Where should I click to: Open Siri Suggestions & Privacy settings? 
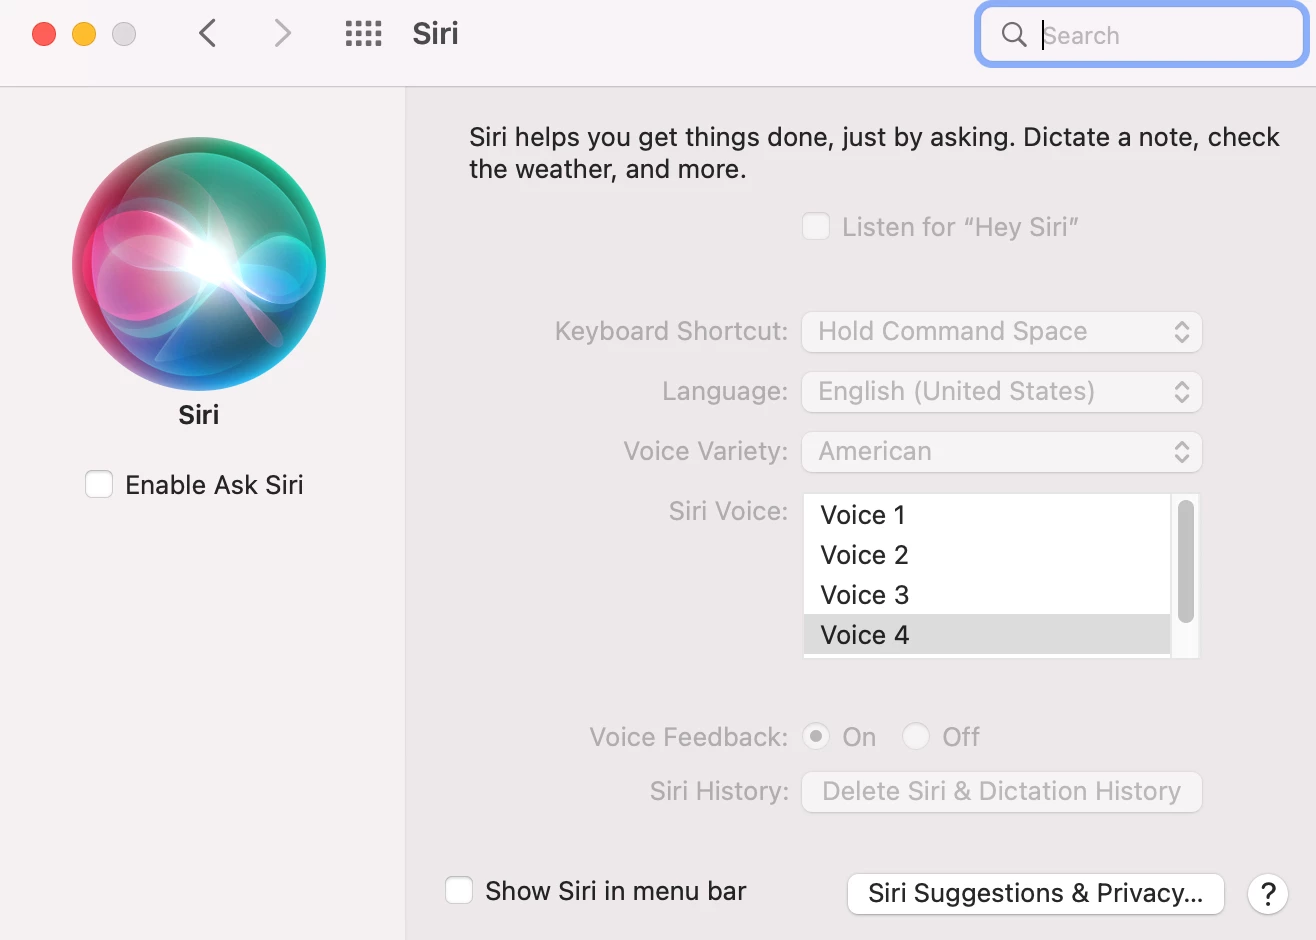[1036, 893]
